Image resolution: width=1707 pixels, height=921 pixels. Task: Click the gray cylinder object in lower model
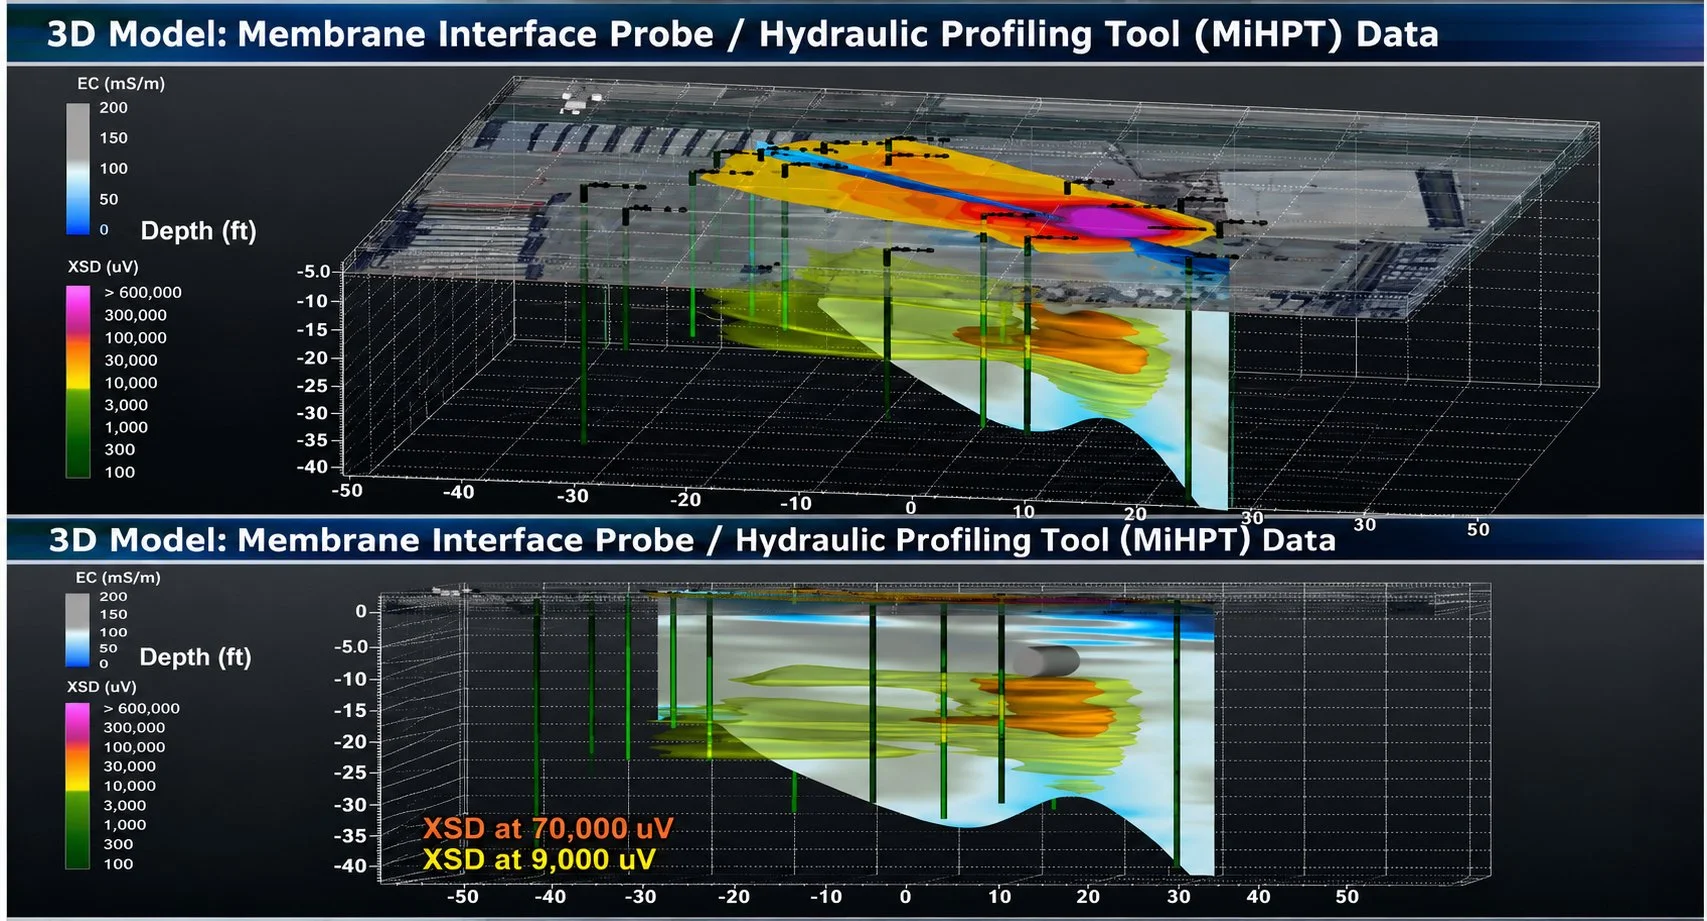[1047, 661]
